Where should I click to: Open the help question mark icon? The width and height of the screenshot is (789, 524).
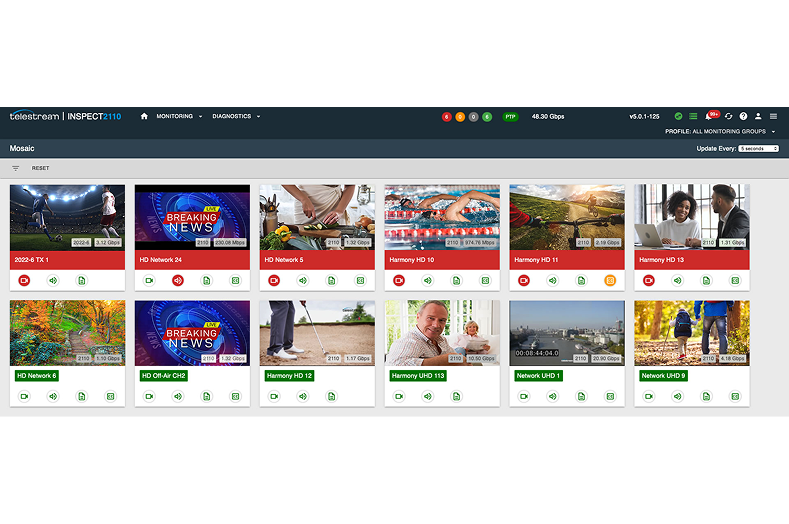click(743, 116)
